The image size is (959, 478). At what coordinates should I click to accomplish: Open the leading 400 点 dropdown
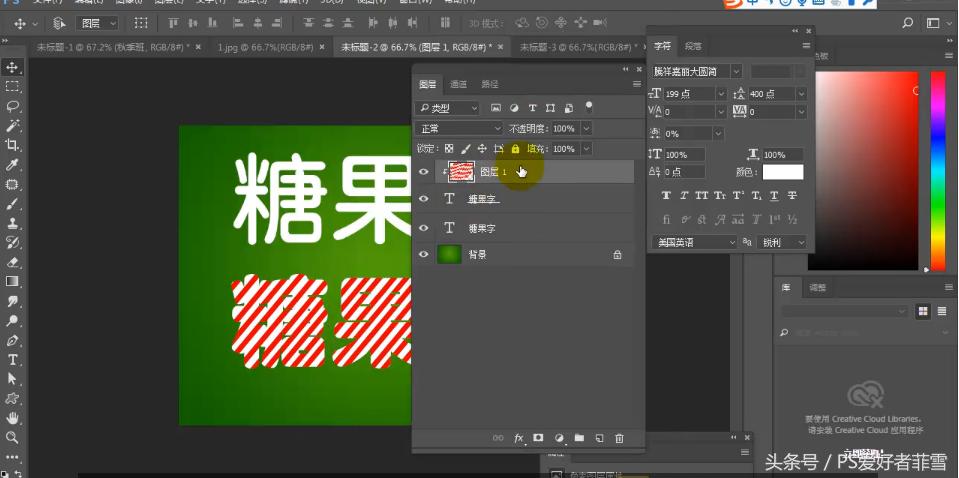tap(801, 94)
